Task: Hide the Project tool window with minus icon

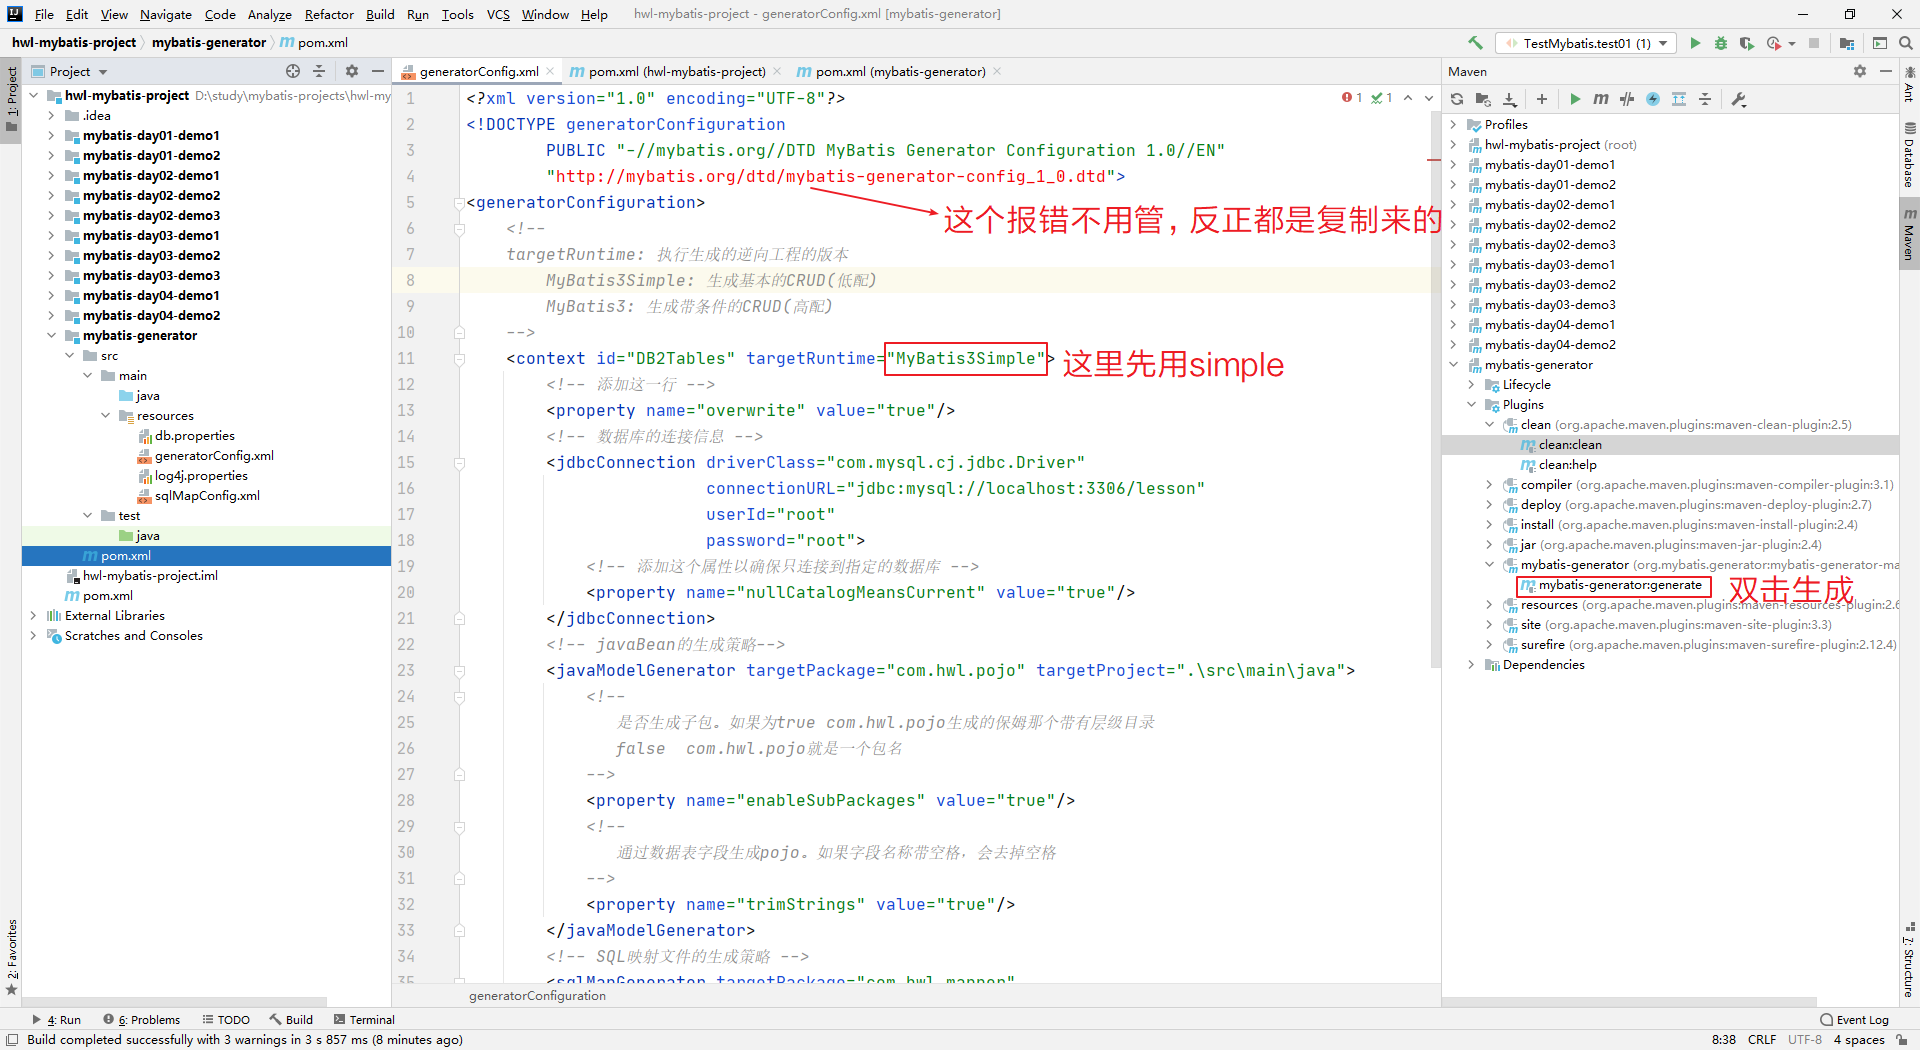Action: click(x=378, y=71)
